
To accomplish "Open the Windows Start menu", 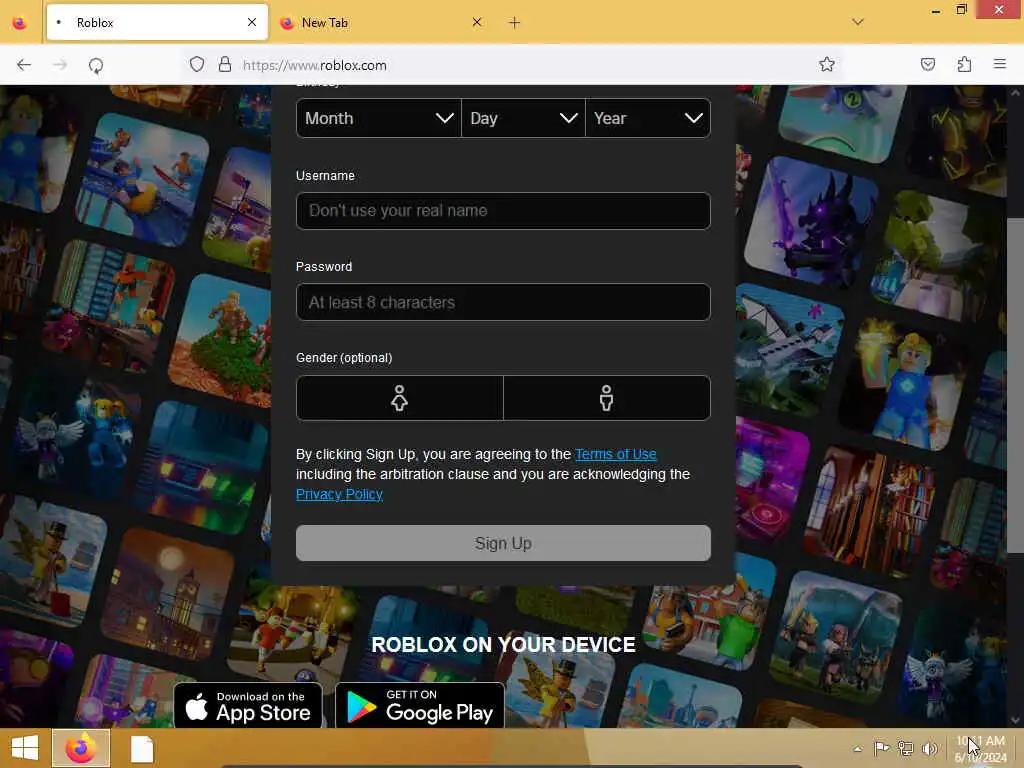I will coord(25,748).
